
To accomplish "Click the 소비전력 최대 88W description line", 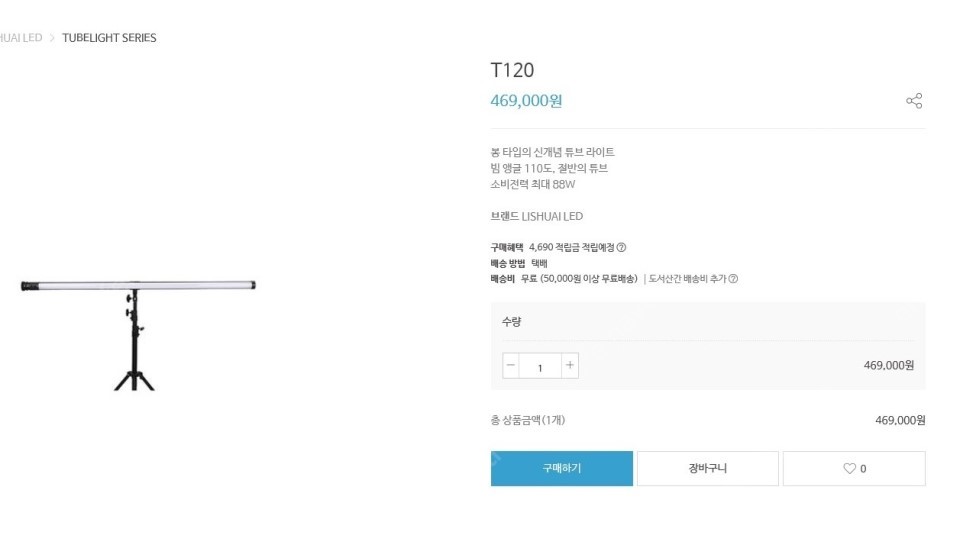I will (x=533, y=184).
